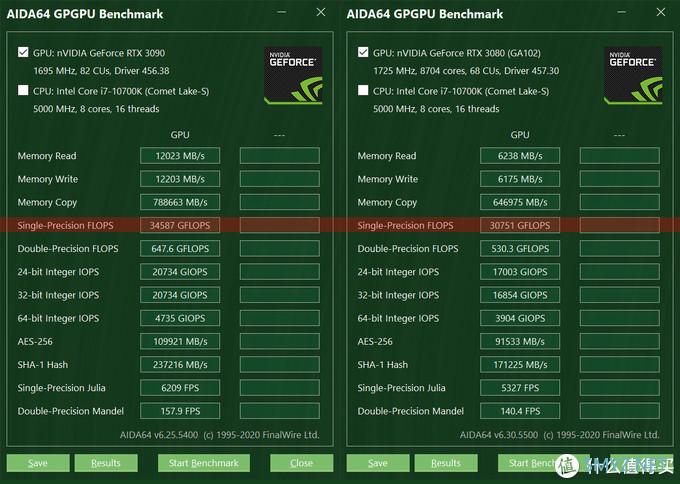Click the 157.9 FPS Mandel value
680x484 pixels.
click(x=180, y=411)
